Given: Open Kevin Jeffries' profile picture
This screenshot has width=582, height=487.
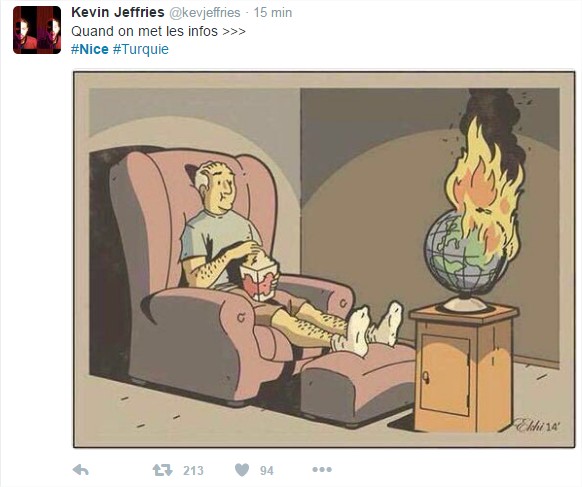Looking at the screenshot, I should [37, 30].
